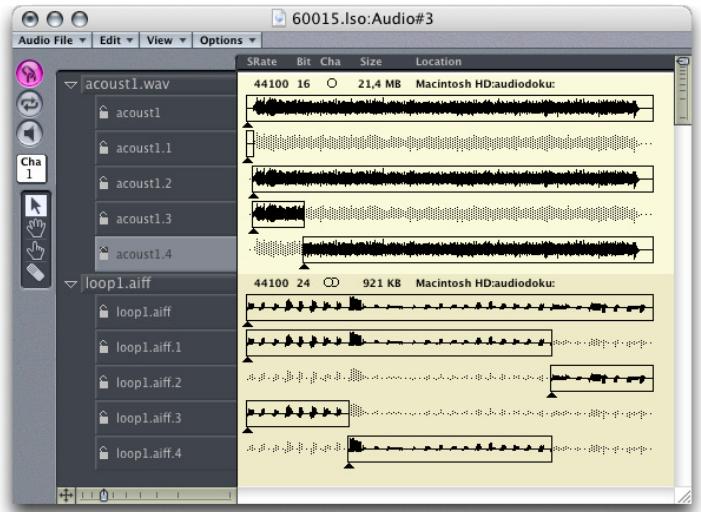Select the eraser tool
Screen dimensions: 701x512
point(35,272)
